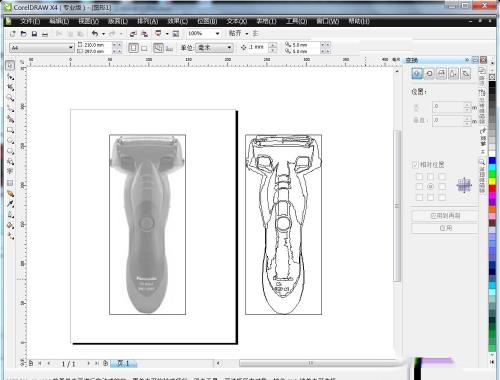Screen dimensions: 500x380
Task: Pick the red palette swatch
Action: (x=492, y=189)
